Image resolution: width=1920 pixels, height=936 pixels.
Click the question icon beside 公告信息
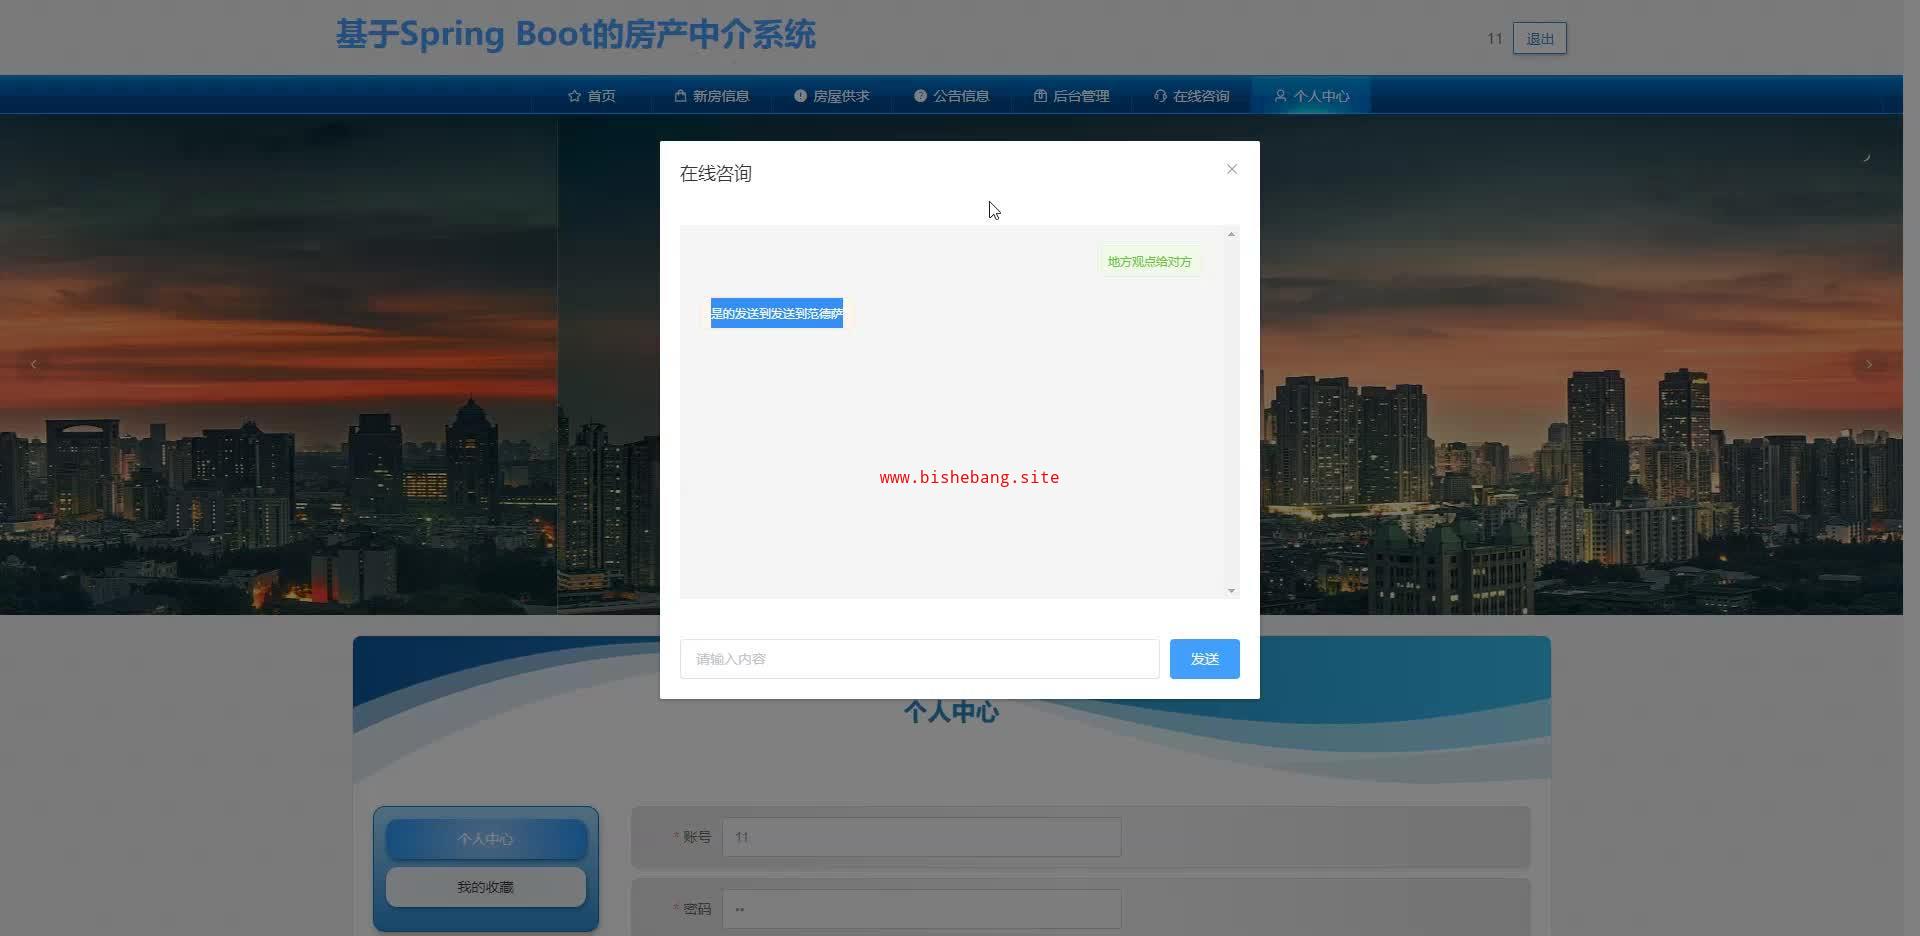pyautogui.click(x=920, y=96)
